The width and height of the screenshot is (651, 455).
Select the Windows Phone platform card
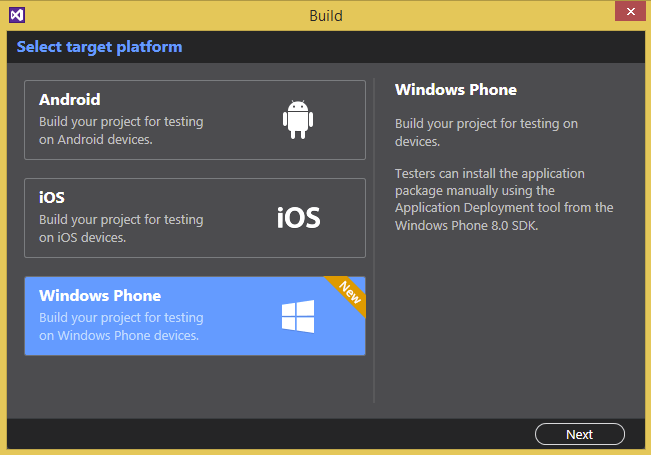195,316
